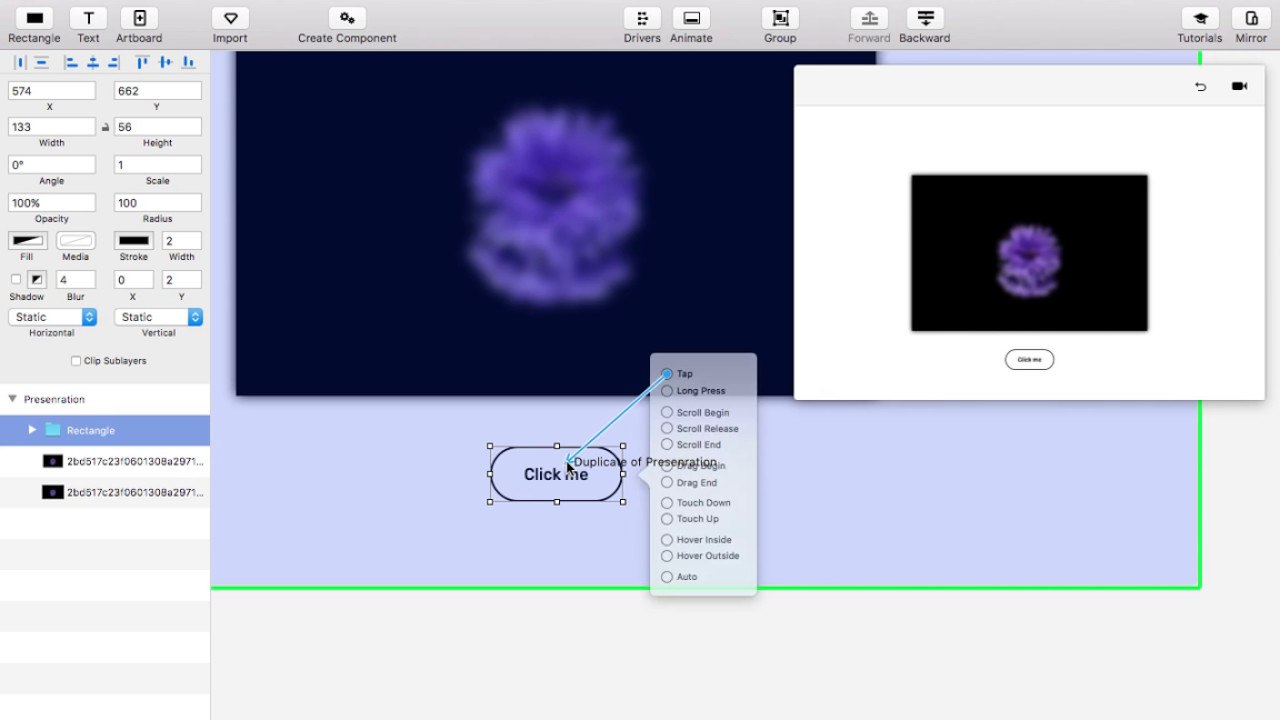Rewind the preview window prototype
Screen dimensions: 1280x720
[x=1200, y=86]
